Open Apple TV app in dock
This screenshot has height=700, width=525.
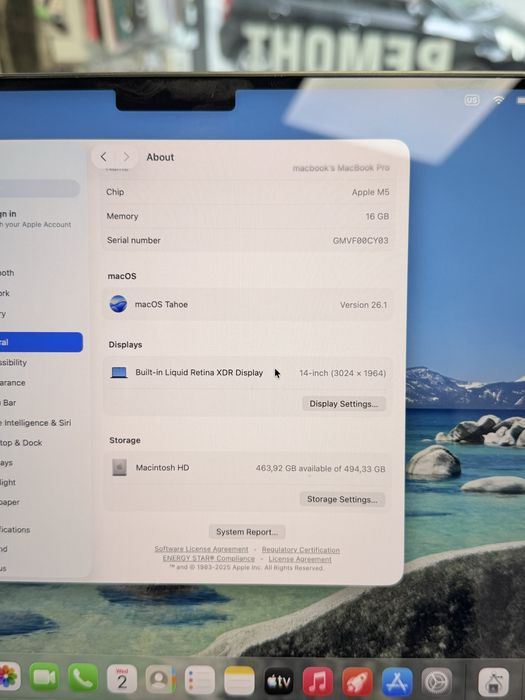(279, 681)
